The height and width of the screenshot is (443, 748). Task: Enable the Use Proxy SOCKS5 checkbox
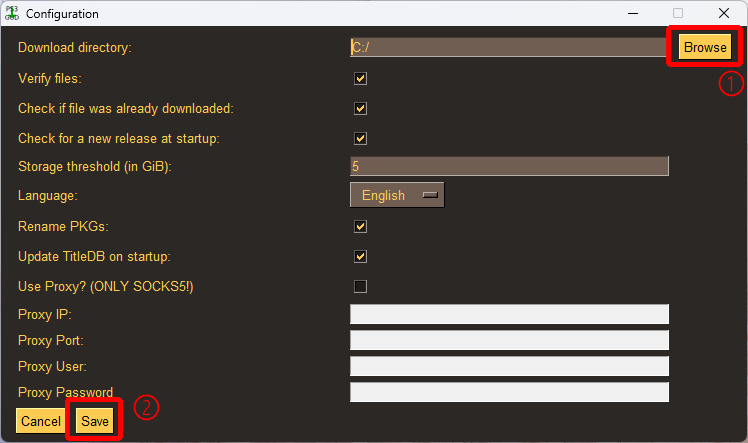coord(360,286)
